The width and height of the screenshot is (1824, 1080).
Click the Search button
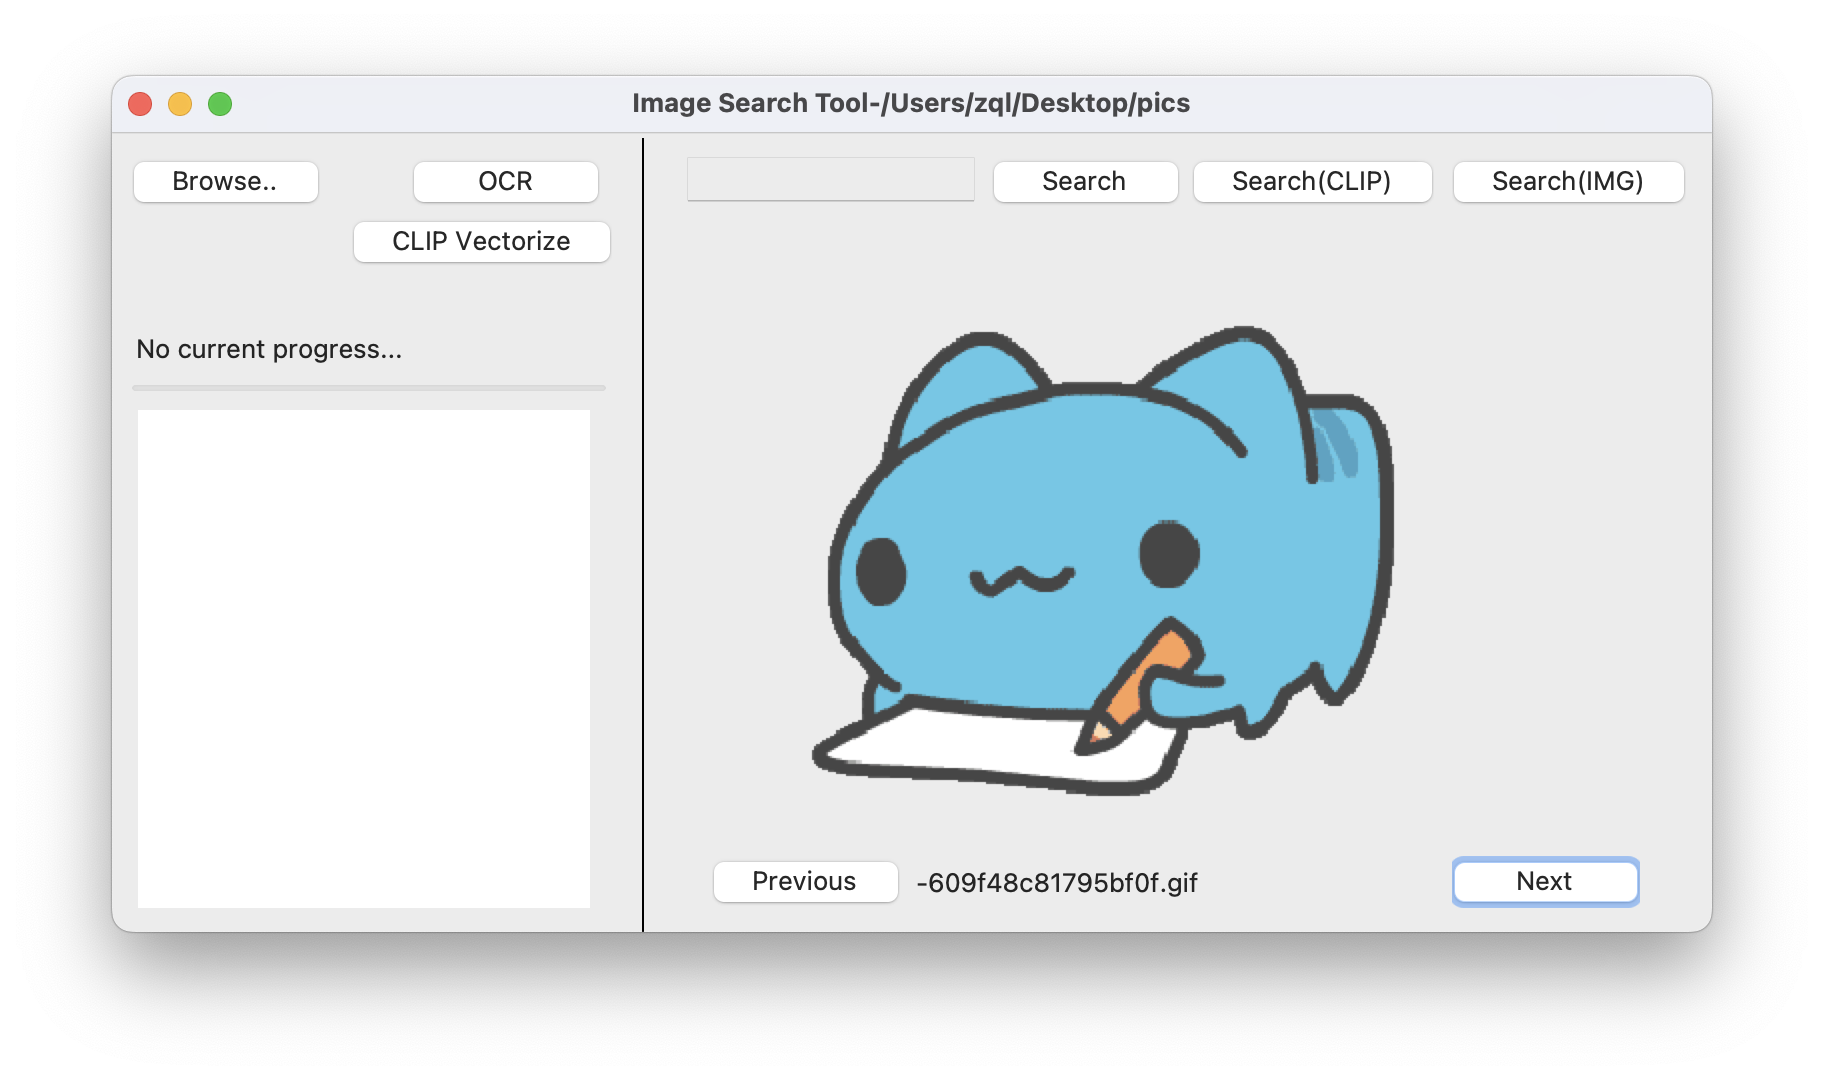coord(1084,181)
